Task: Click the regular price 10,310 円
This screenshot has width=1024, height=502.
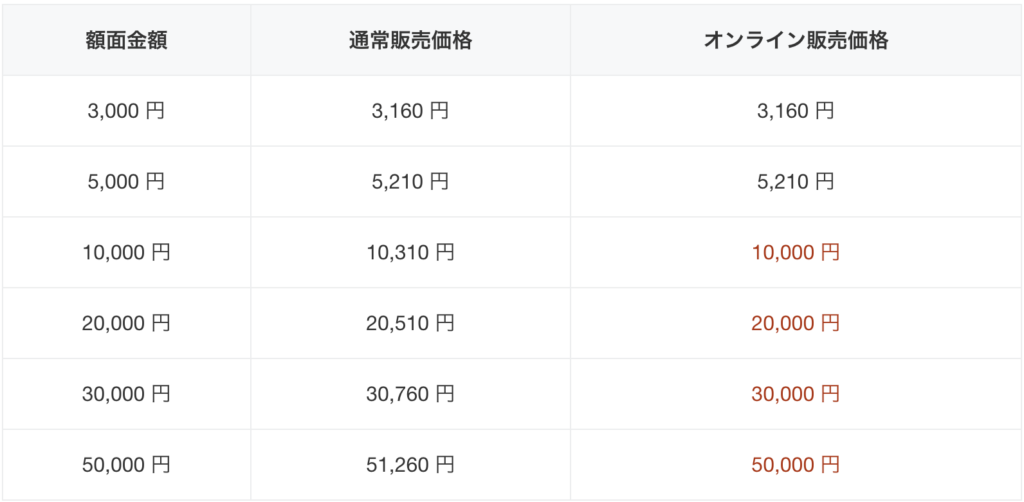Action: pyautogui.click(x=410, y=253)
